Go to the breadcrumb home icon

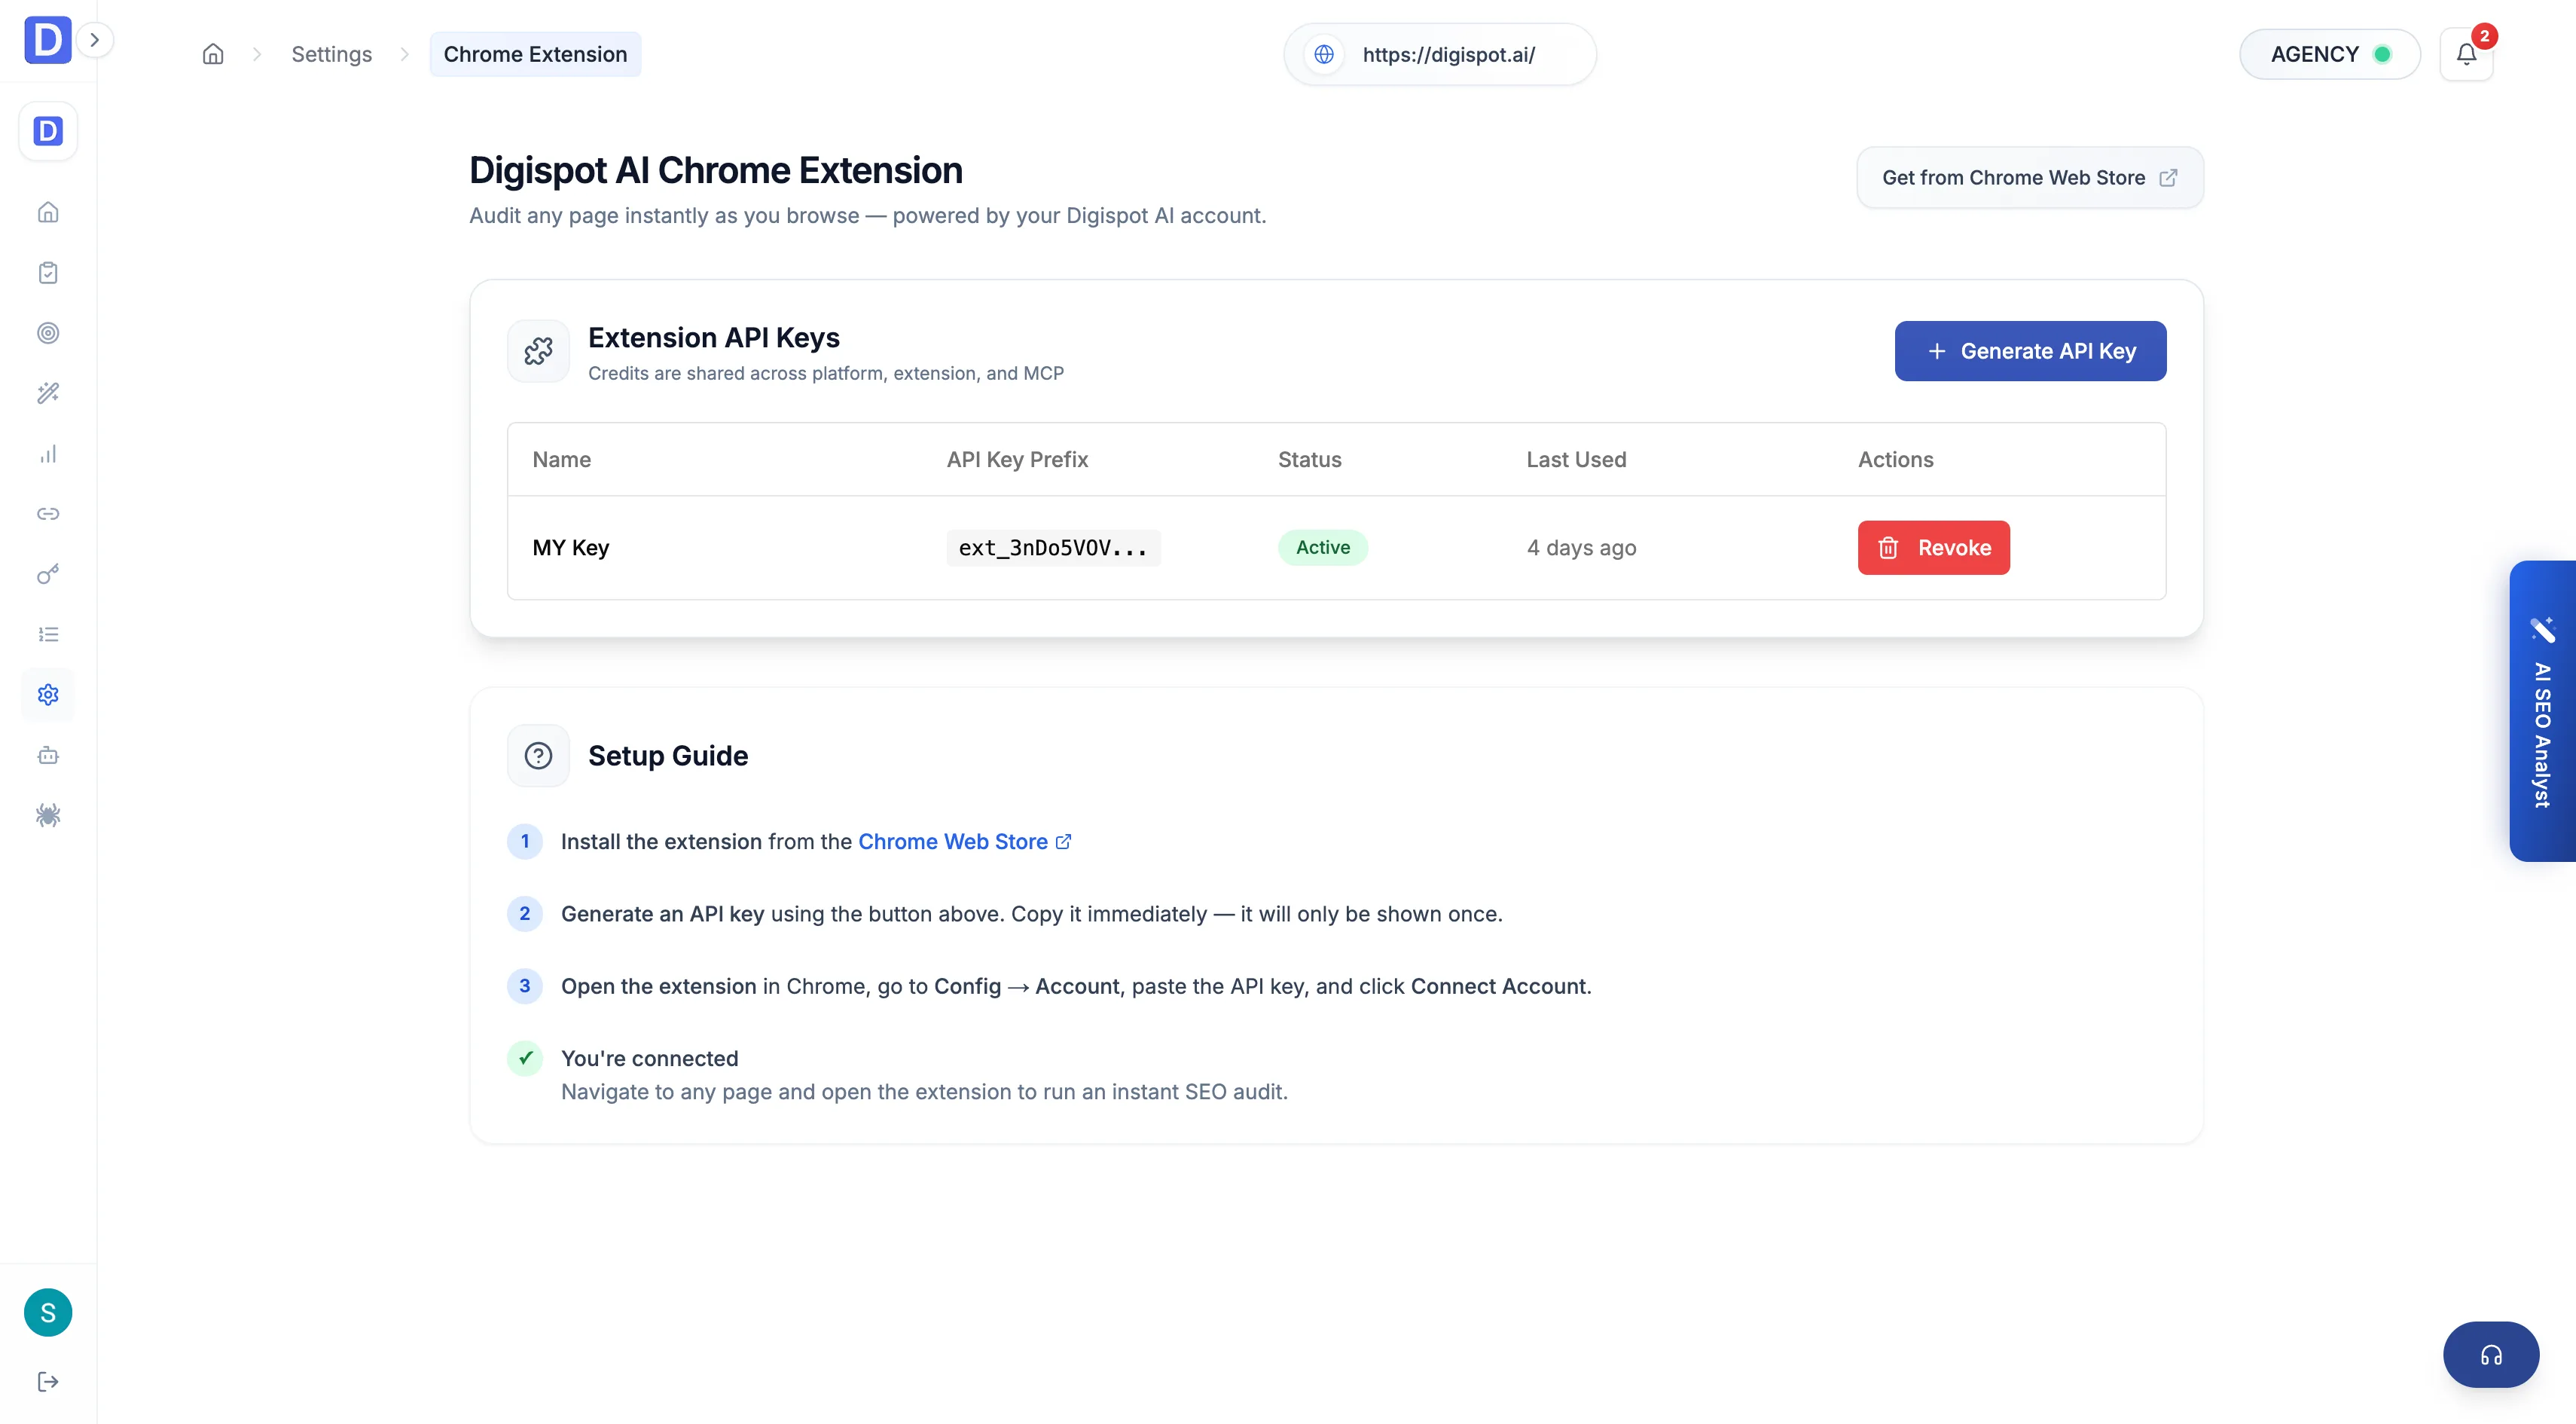[x=213, y=54]
